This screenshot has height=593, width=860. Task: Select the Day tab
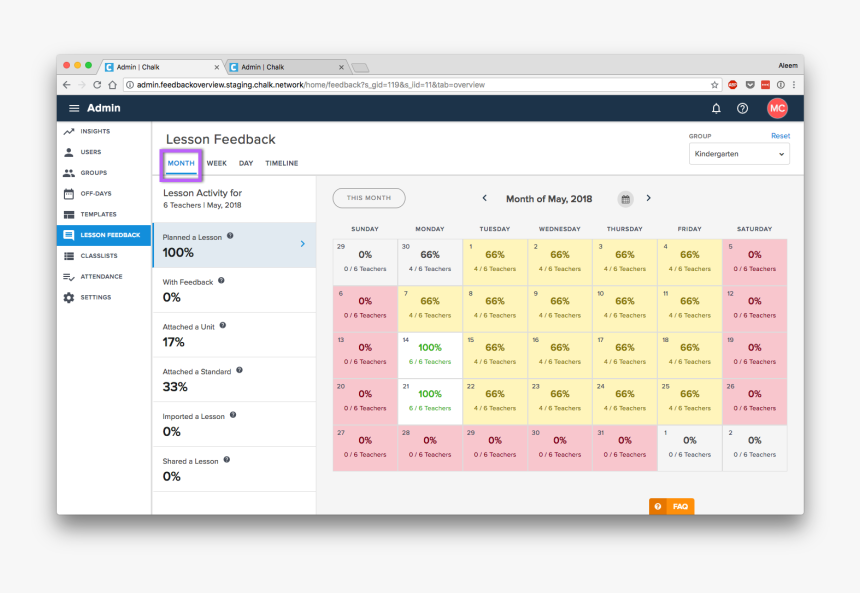[246, 163]
